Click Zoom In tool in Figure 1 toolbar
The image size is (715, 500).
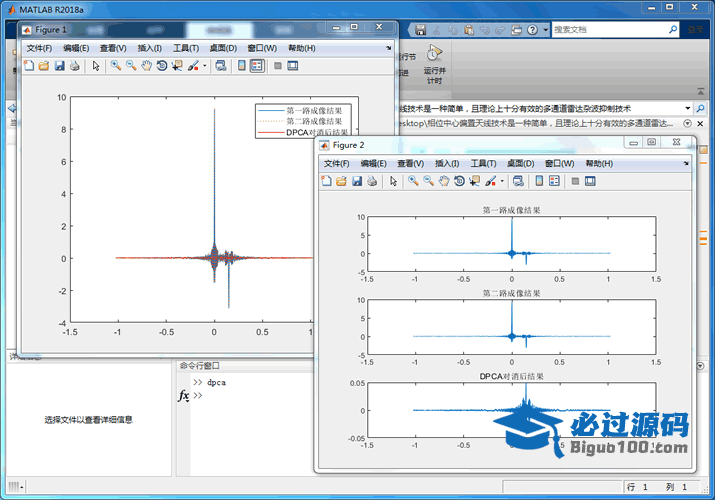116,66
